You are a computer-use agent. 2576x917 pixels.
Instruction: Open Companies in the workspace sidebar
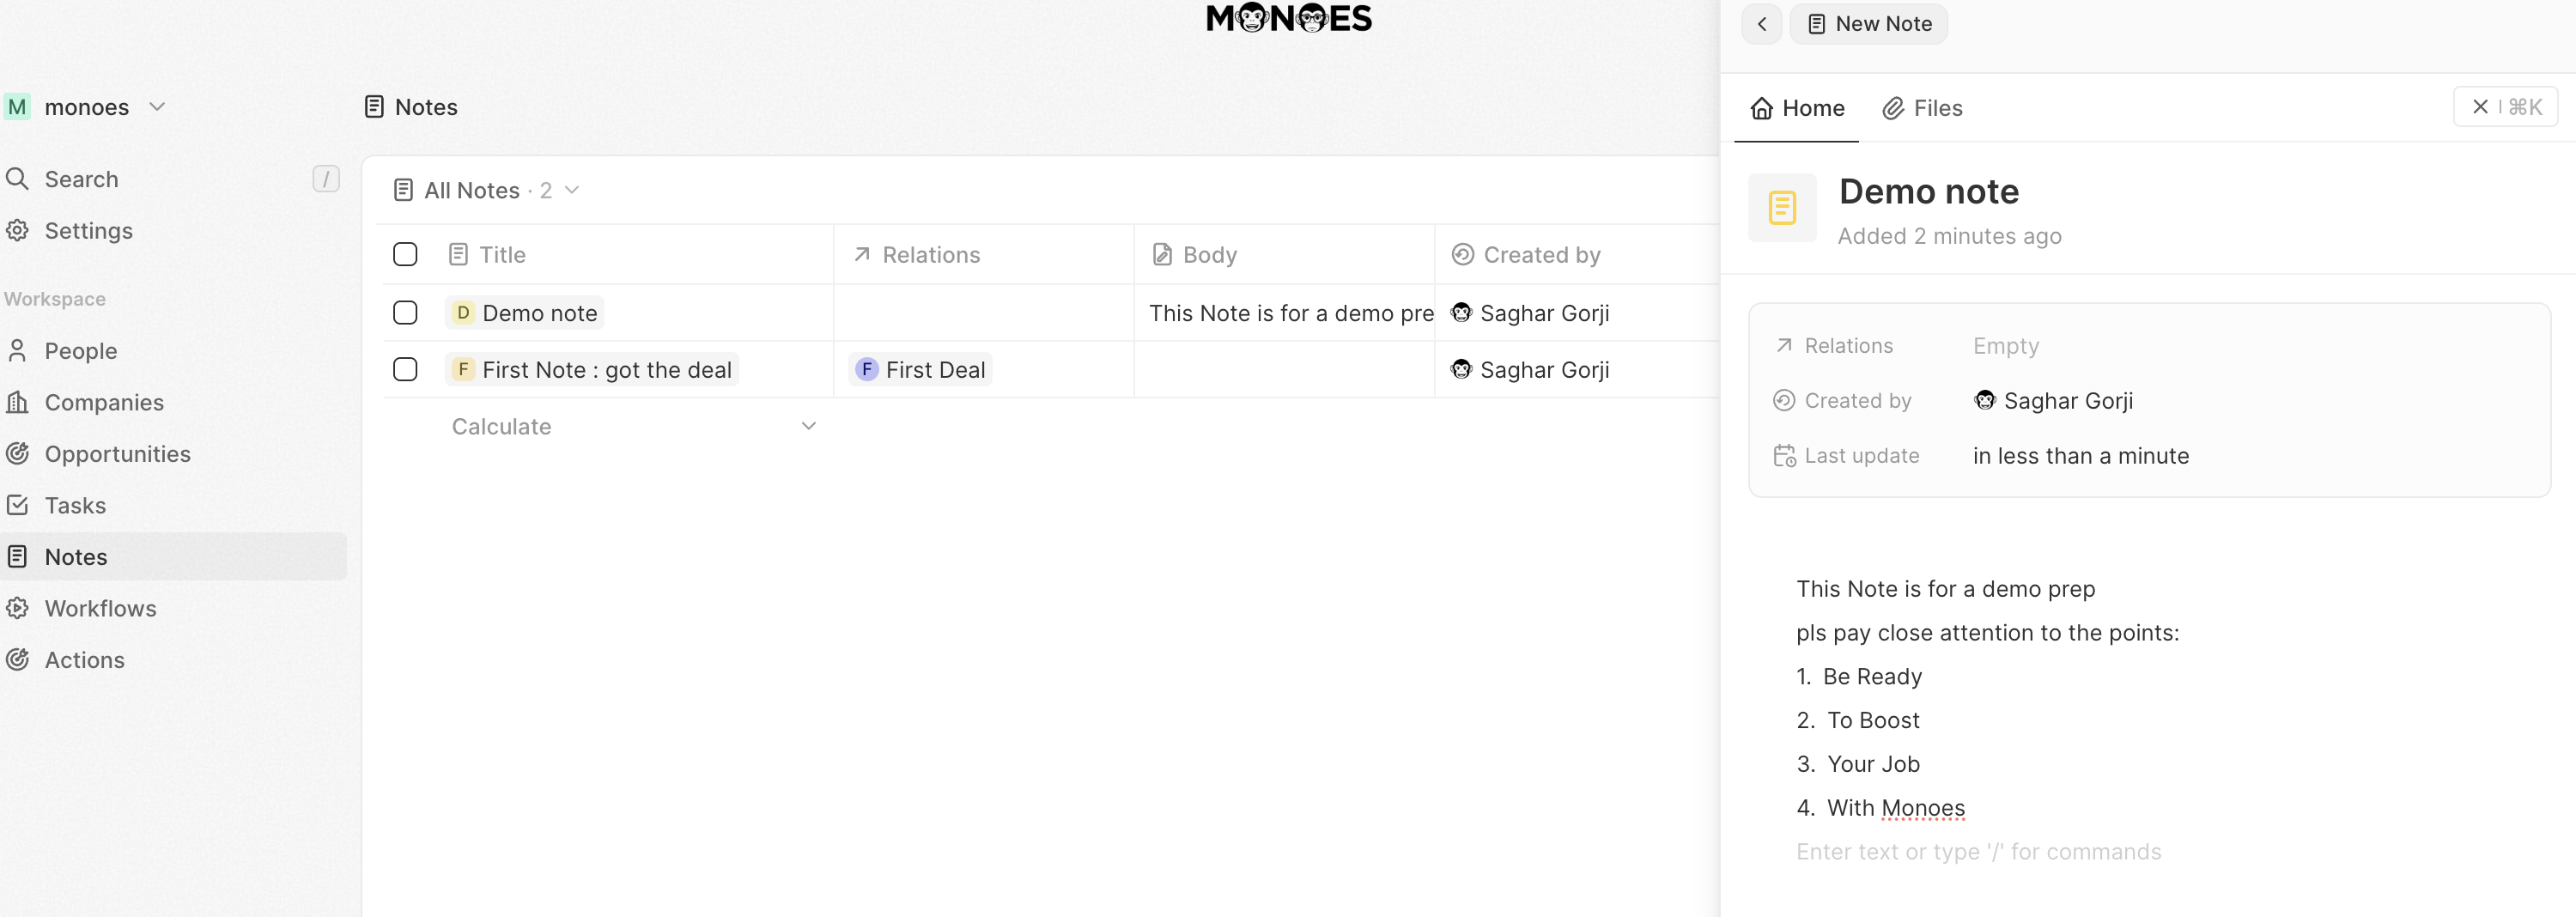tap(103, 402)
